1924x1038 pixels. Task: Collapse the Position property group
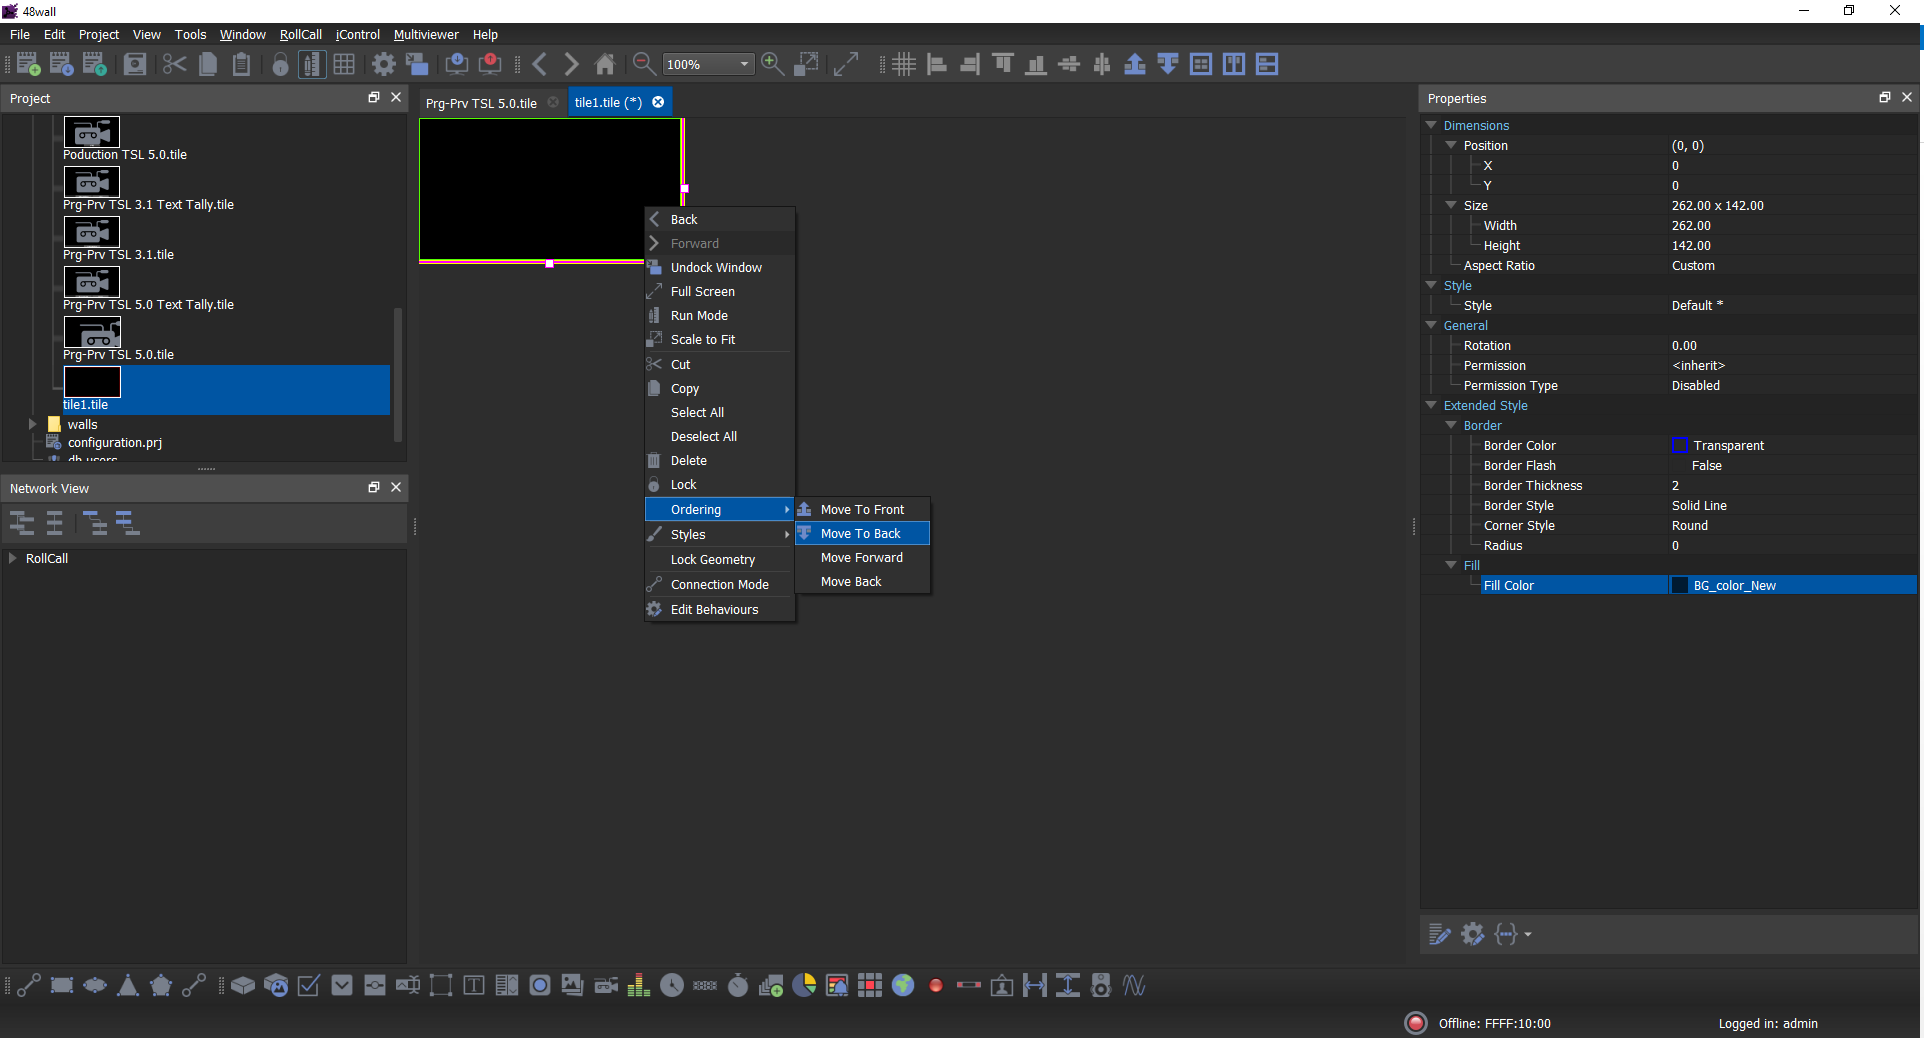point(1451,145)
